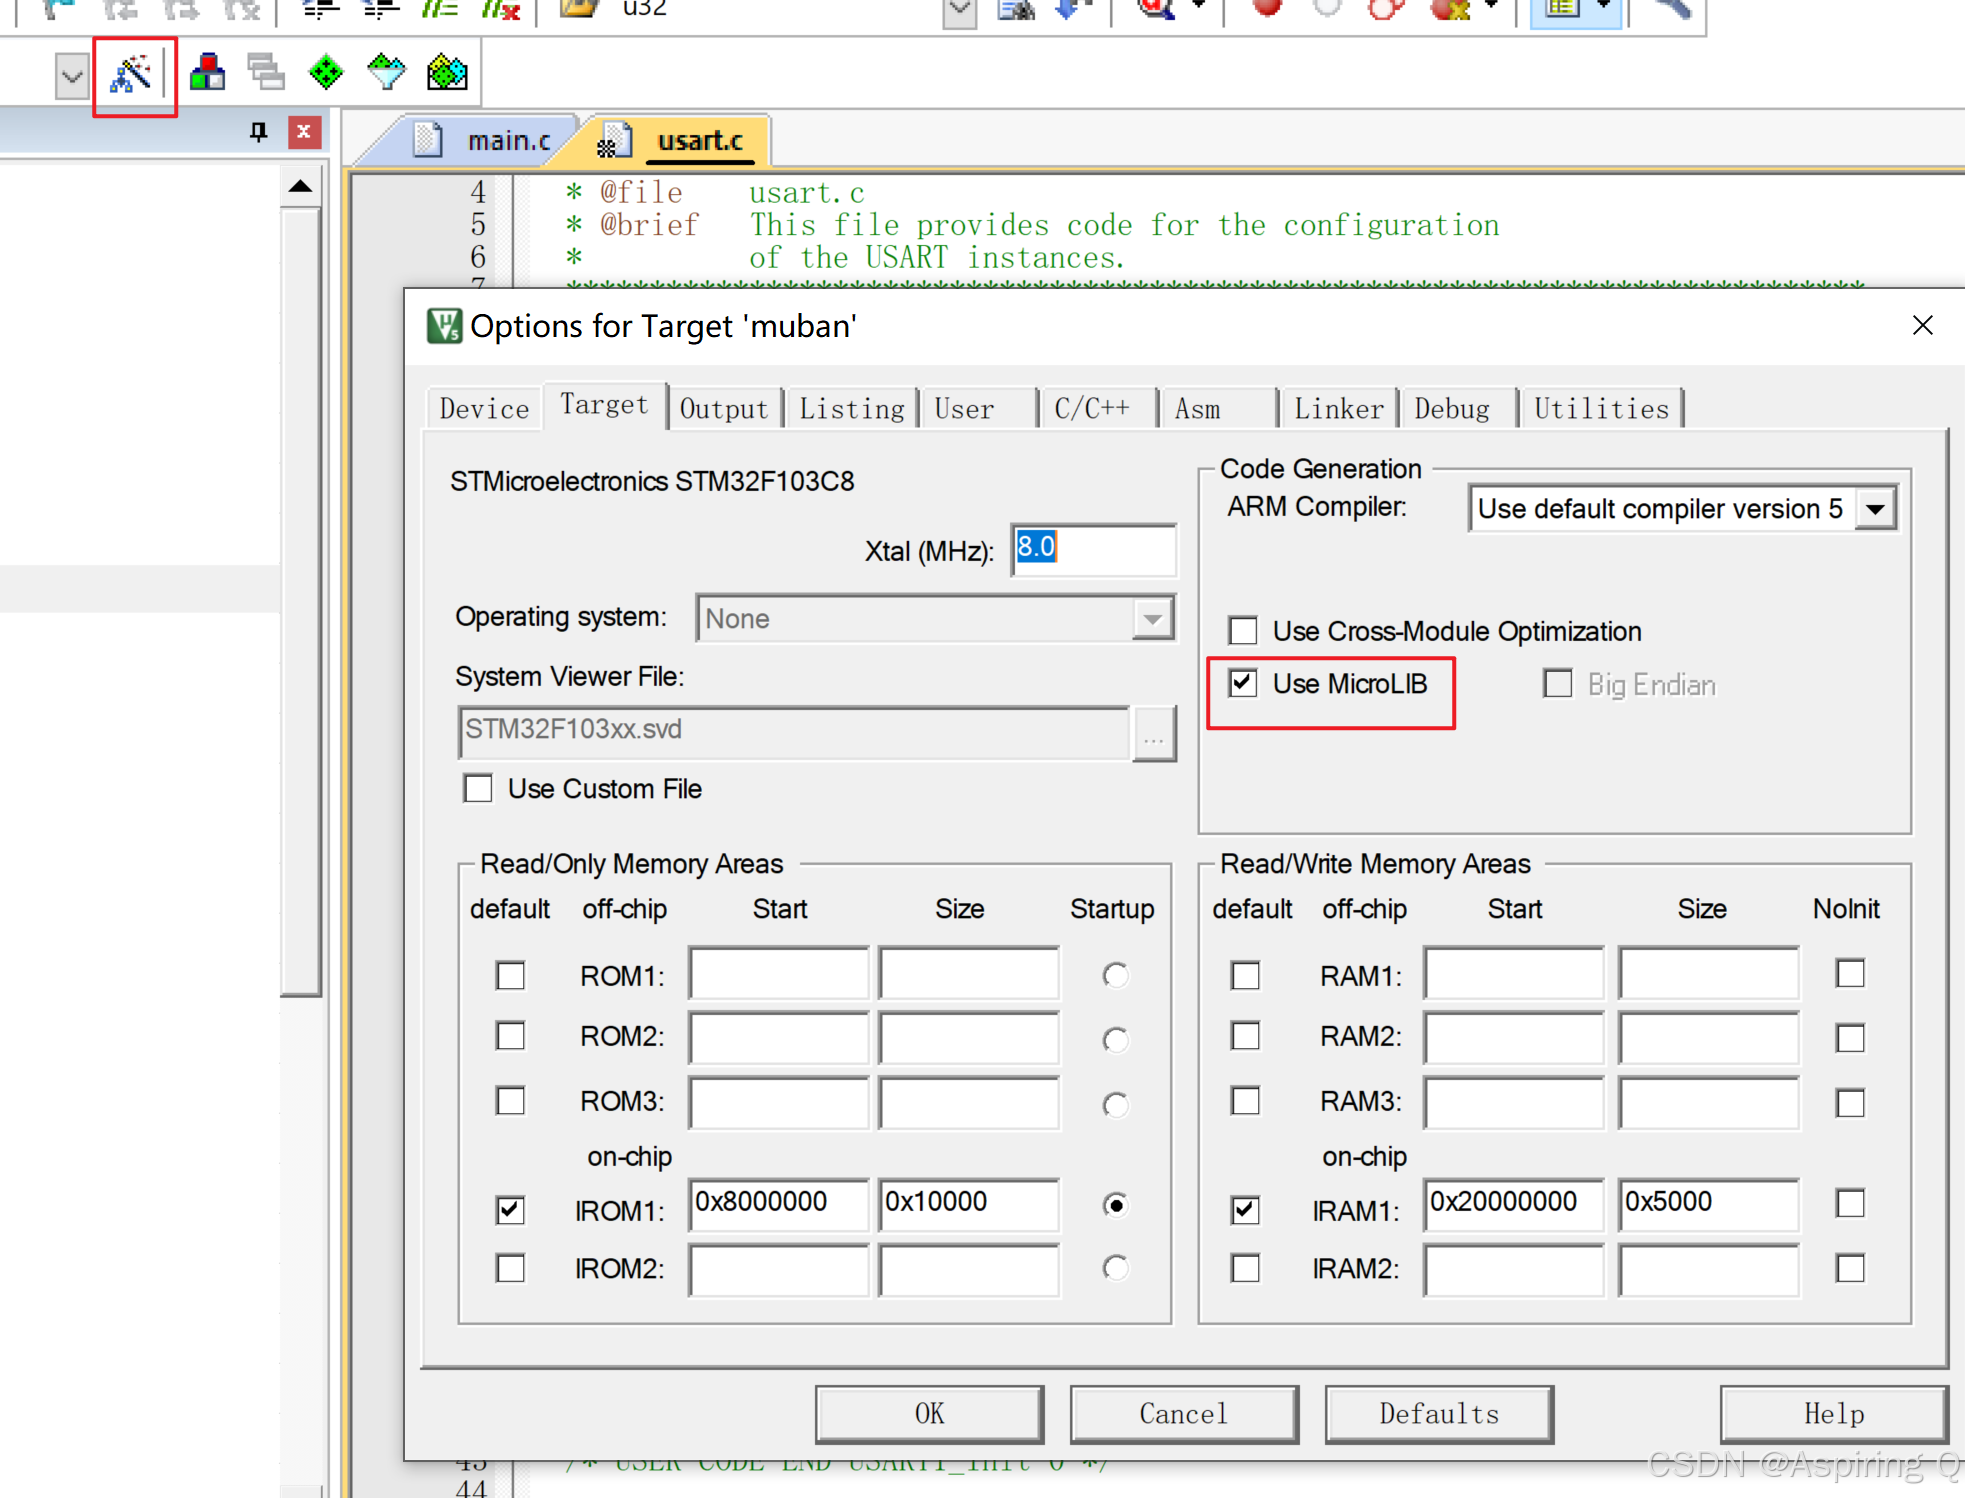The width and height of the screenshot is (1965, 1498).
Task: Launch the Pack Installer icon
Action: click(x=447, y=73)
